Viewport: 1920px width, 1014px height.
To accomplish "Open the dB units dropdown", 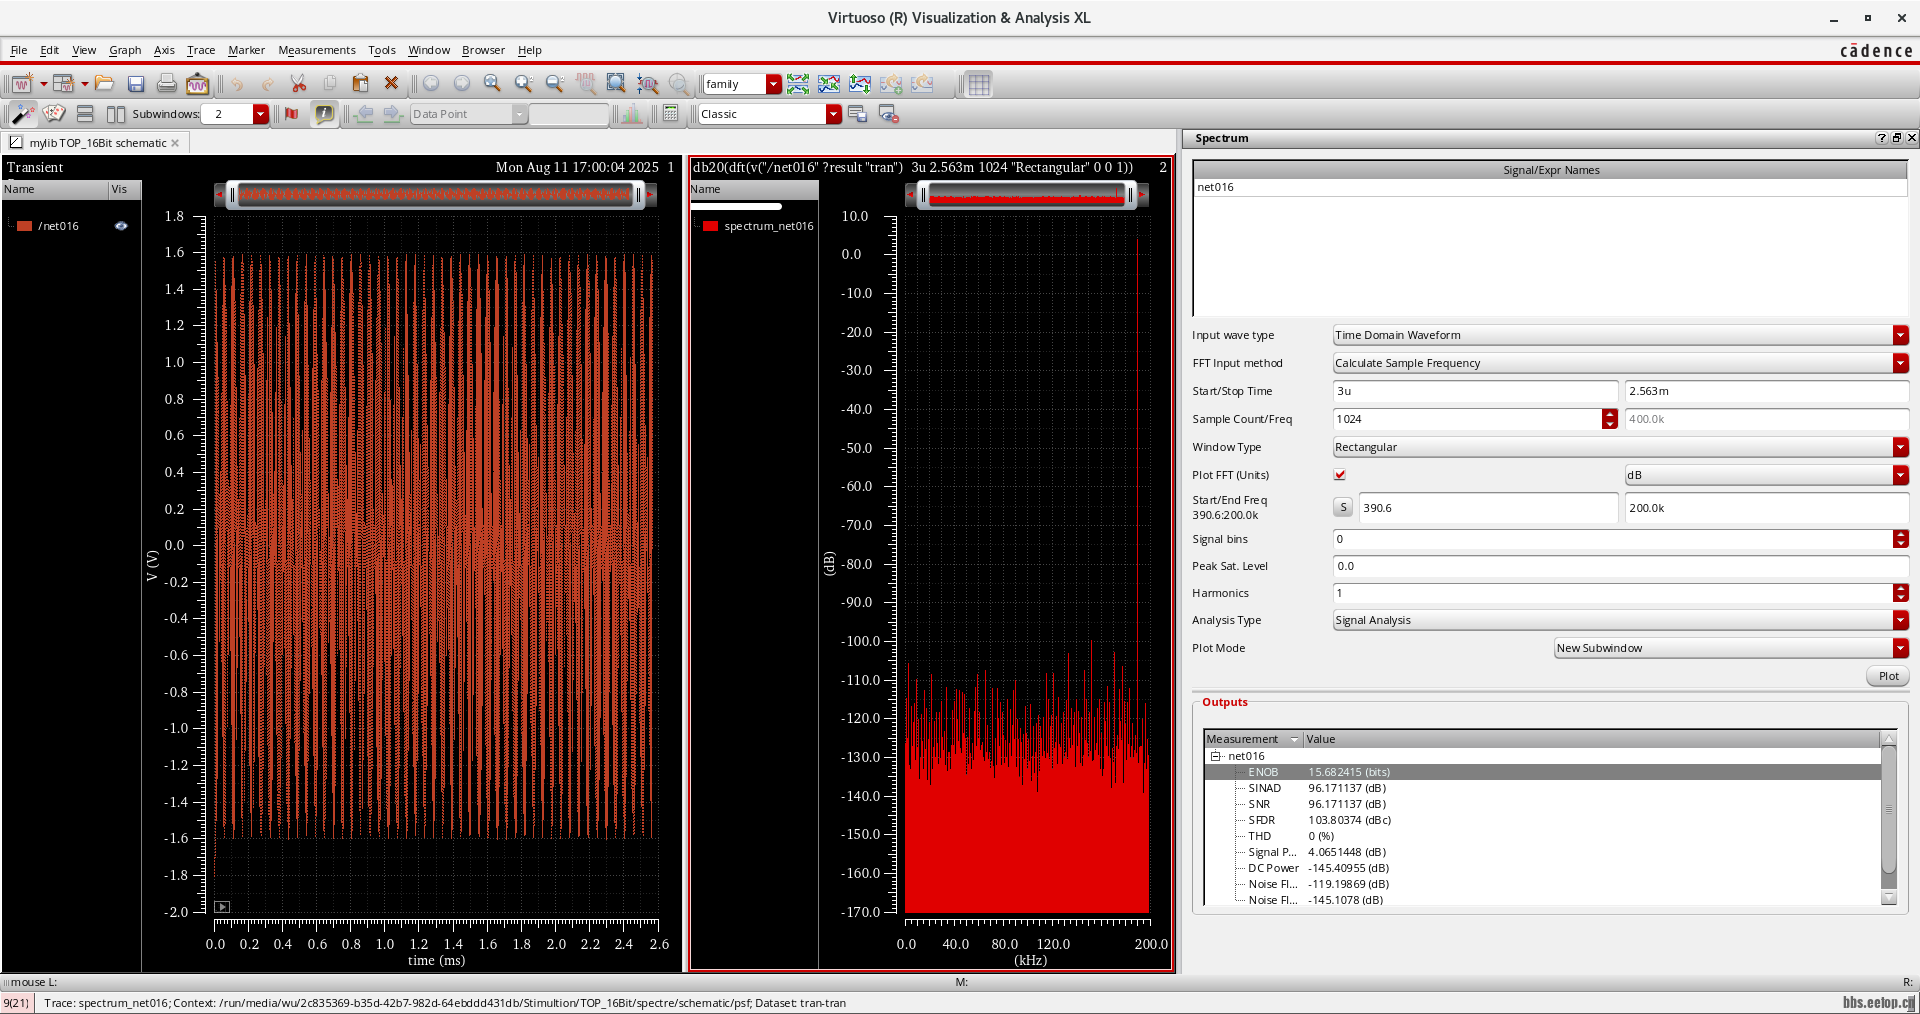I will click(x=1900, y=475).
